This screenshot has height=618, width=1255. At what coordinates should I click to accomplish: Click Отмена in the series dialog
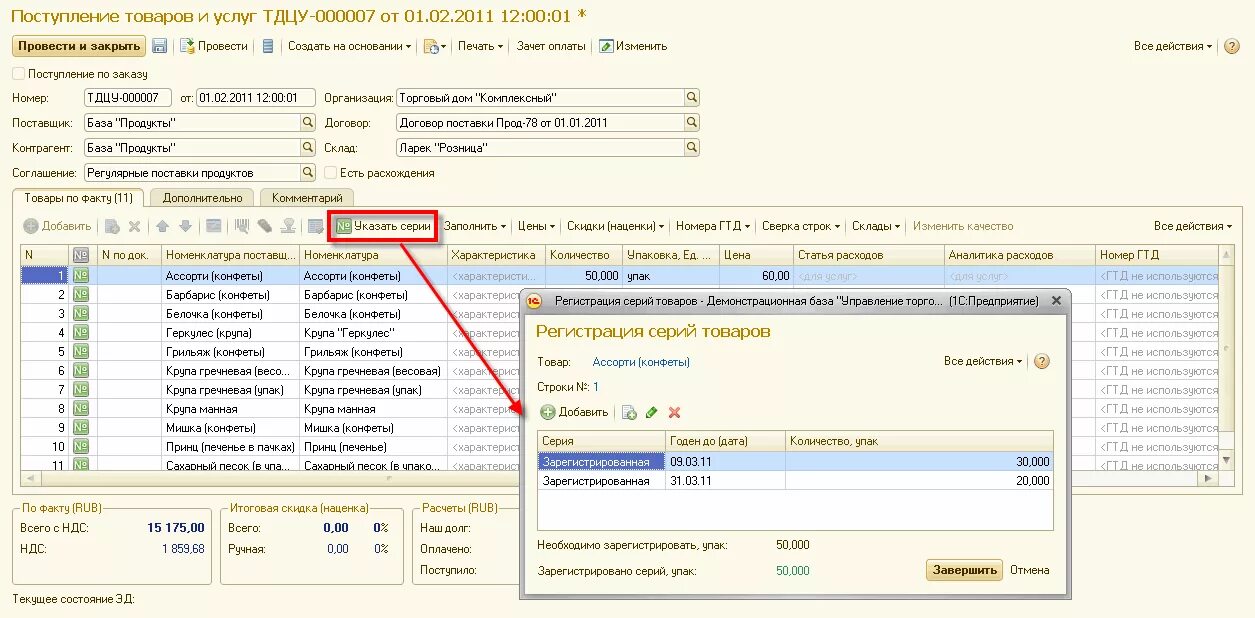(1030, 570)
